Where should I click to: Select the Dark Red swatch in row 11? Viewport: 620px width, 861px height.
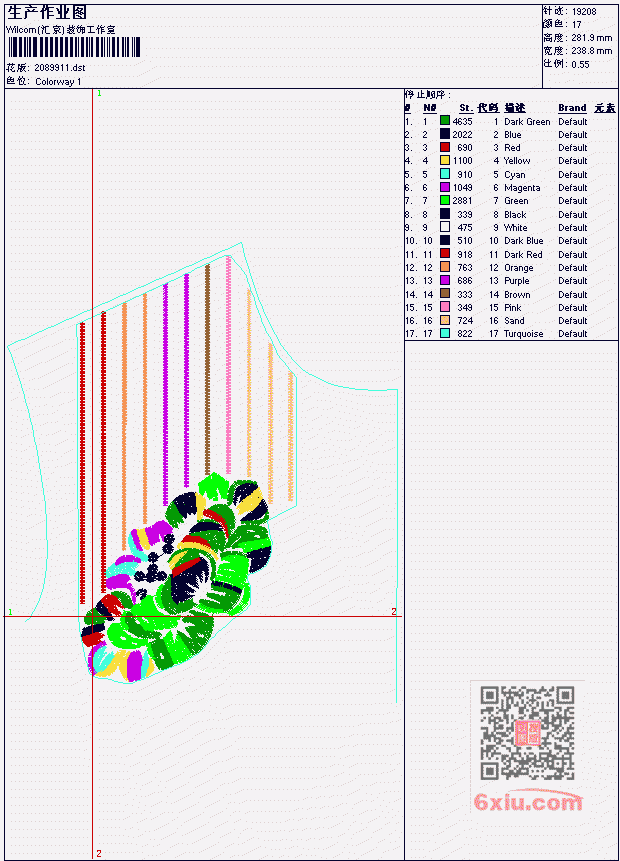[445, 254]
